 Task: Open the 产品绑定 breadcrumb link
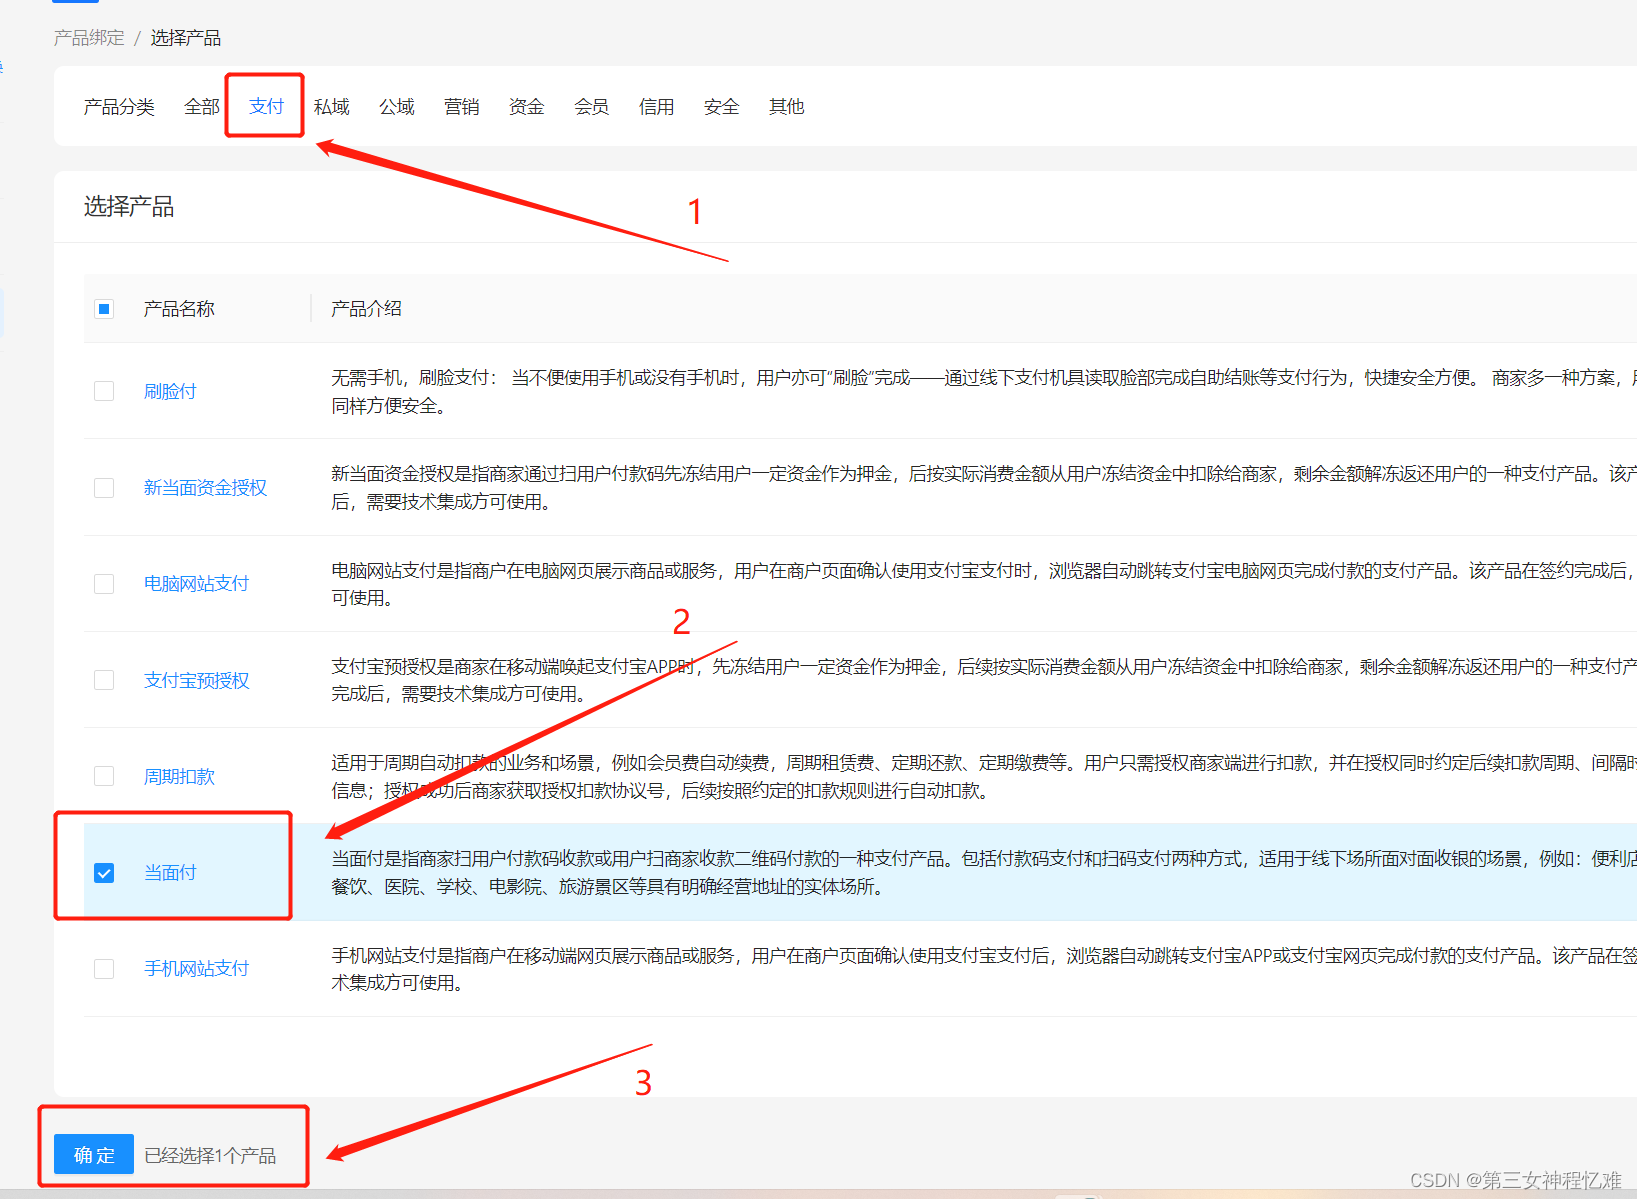(89, 38)
